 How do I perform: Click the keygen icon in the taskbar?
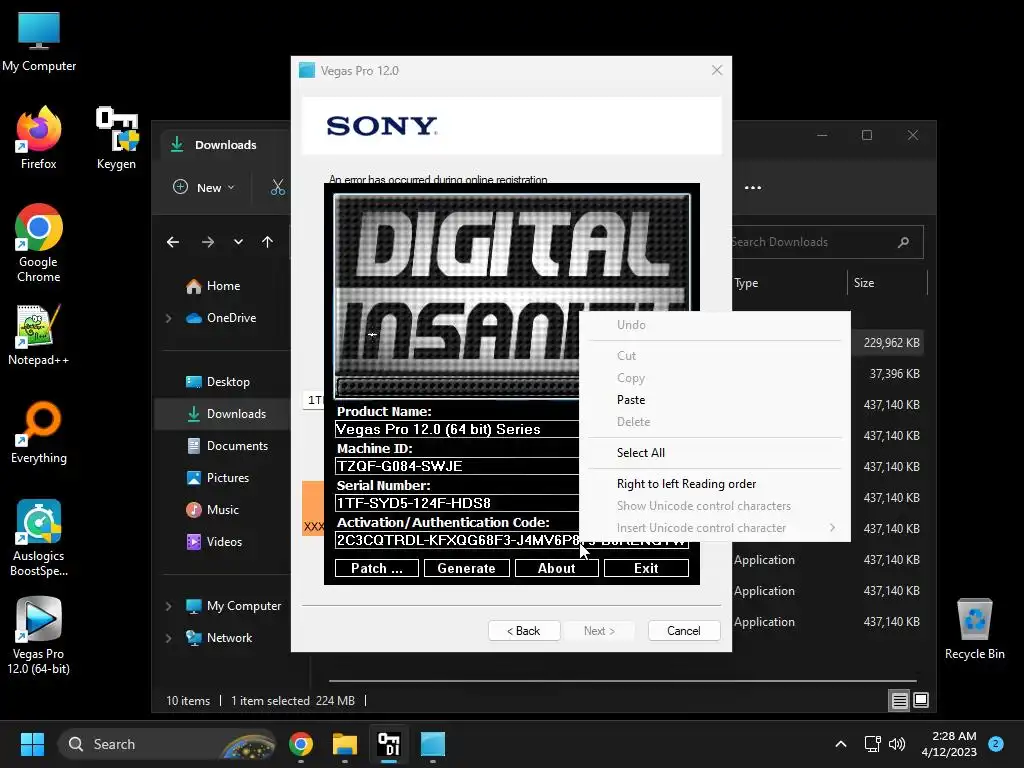(389, 744)
